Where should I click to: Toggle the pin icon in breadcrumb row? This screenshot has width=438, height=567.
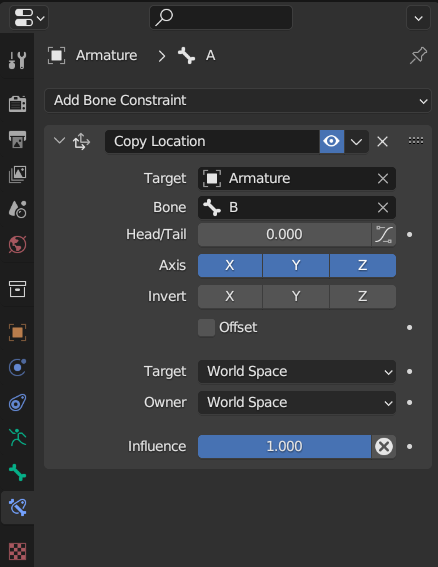(418, 56)
